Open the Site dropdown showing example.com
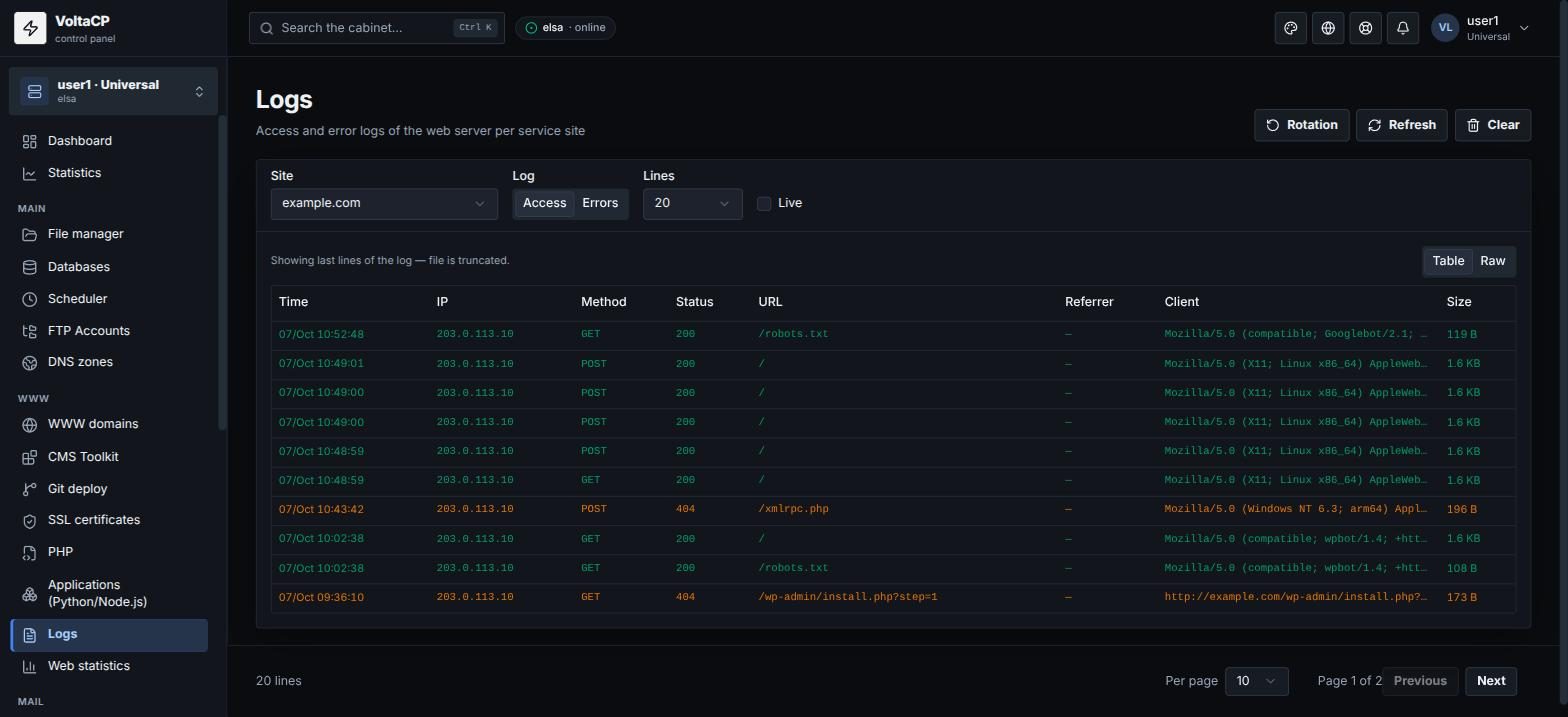The width and height of the screenshot is (1568, 717). (384, 203)
